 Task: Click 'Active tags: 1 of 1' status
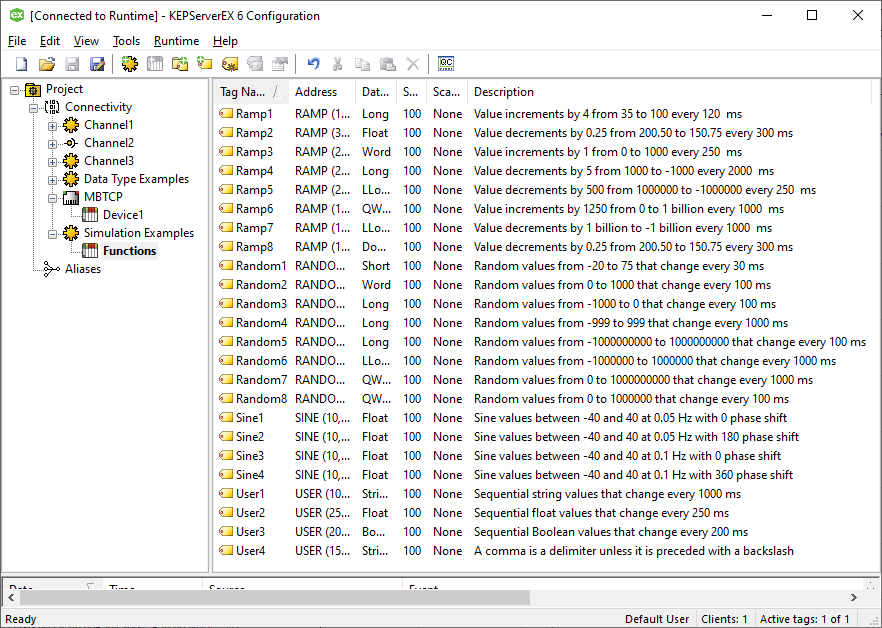coord(805,619)
